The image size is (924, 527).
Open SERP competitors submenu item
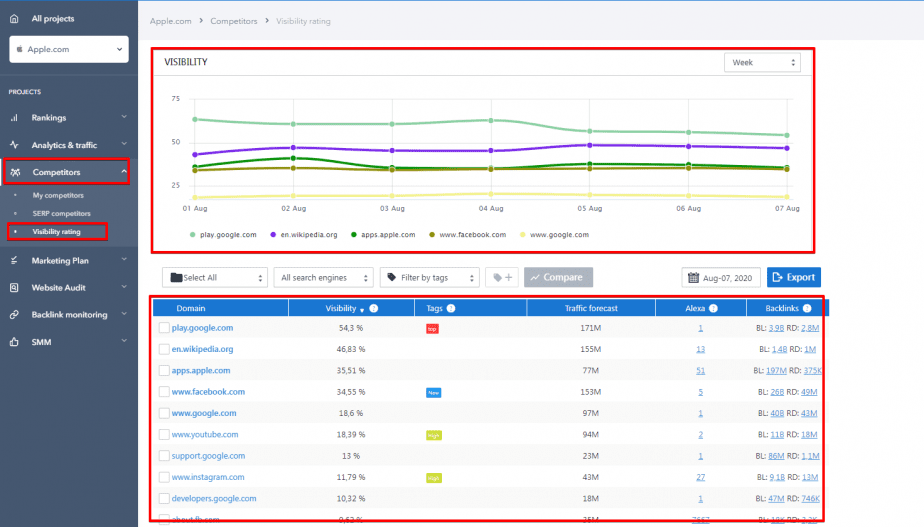(61, 213)
